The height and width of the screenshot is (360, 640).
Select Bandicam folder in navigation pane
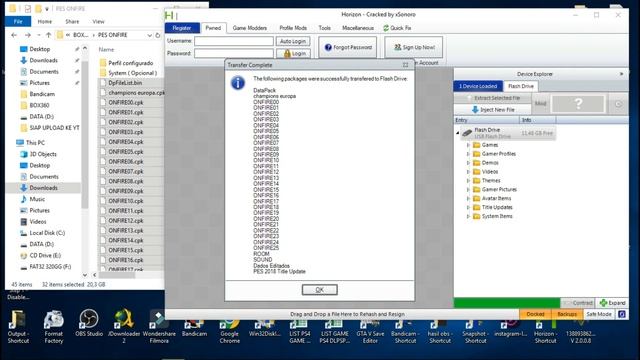pos(42,94)
